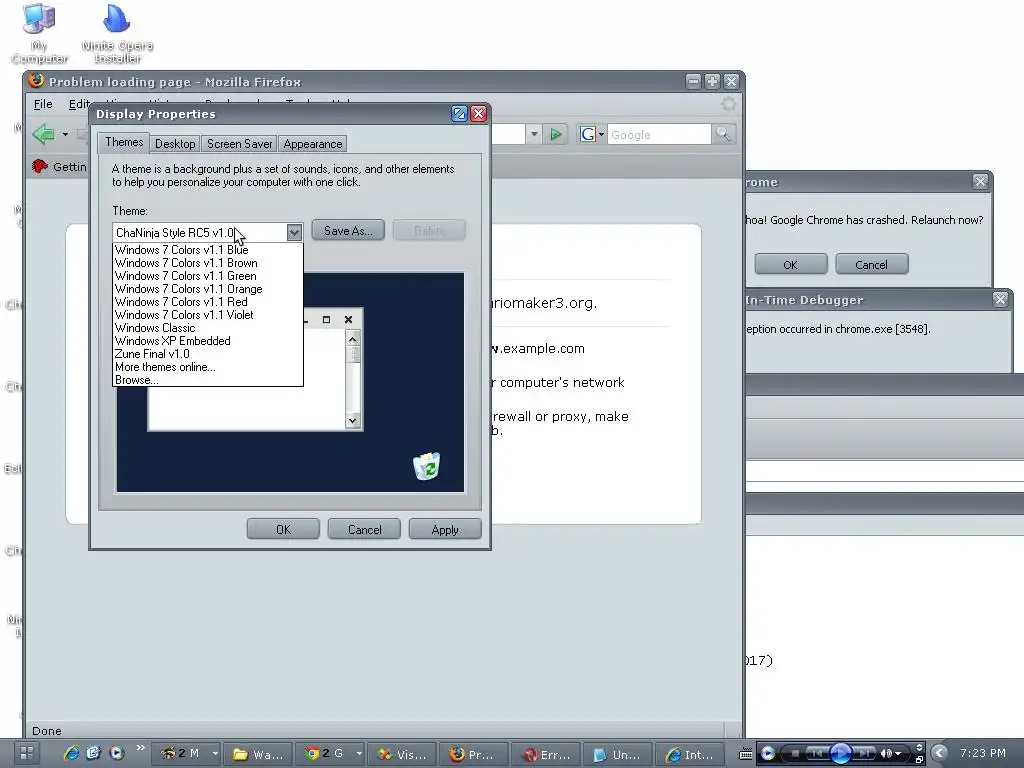
Task: Switch to the Desktop tab
Action: (x=175, y=144)
